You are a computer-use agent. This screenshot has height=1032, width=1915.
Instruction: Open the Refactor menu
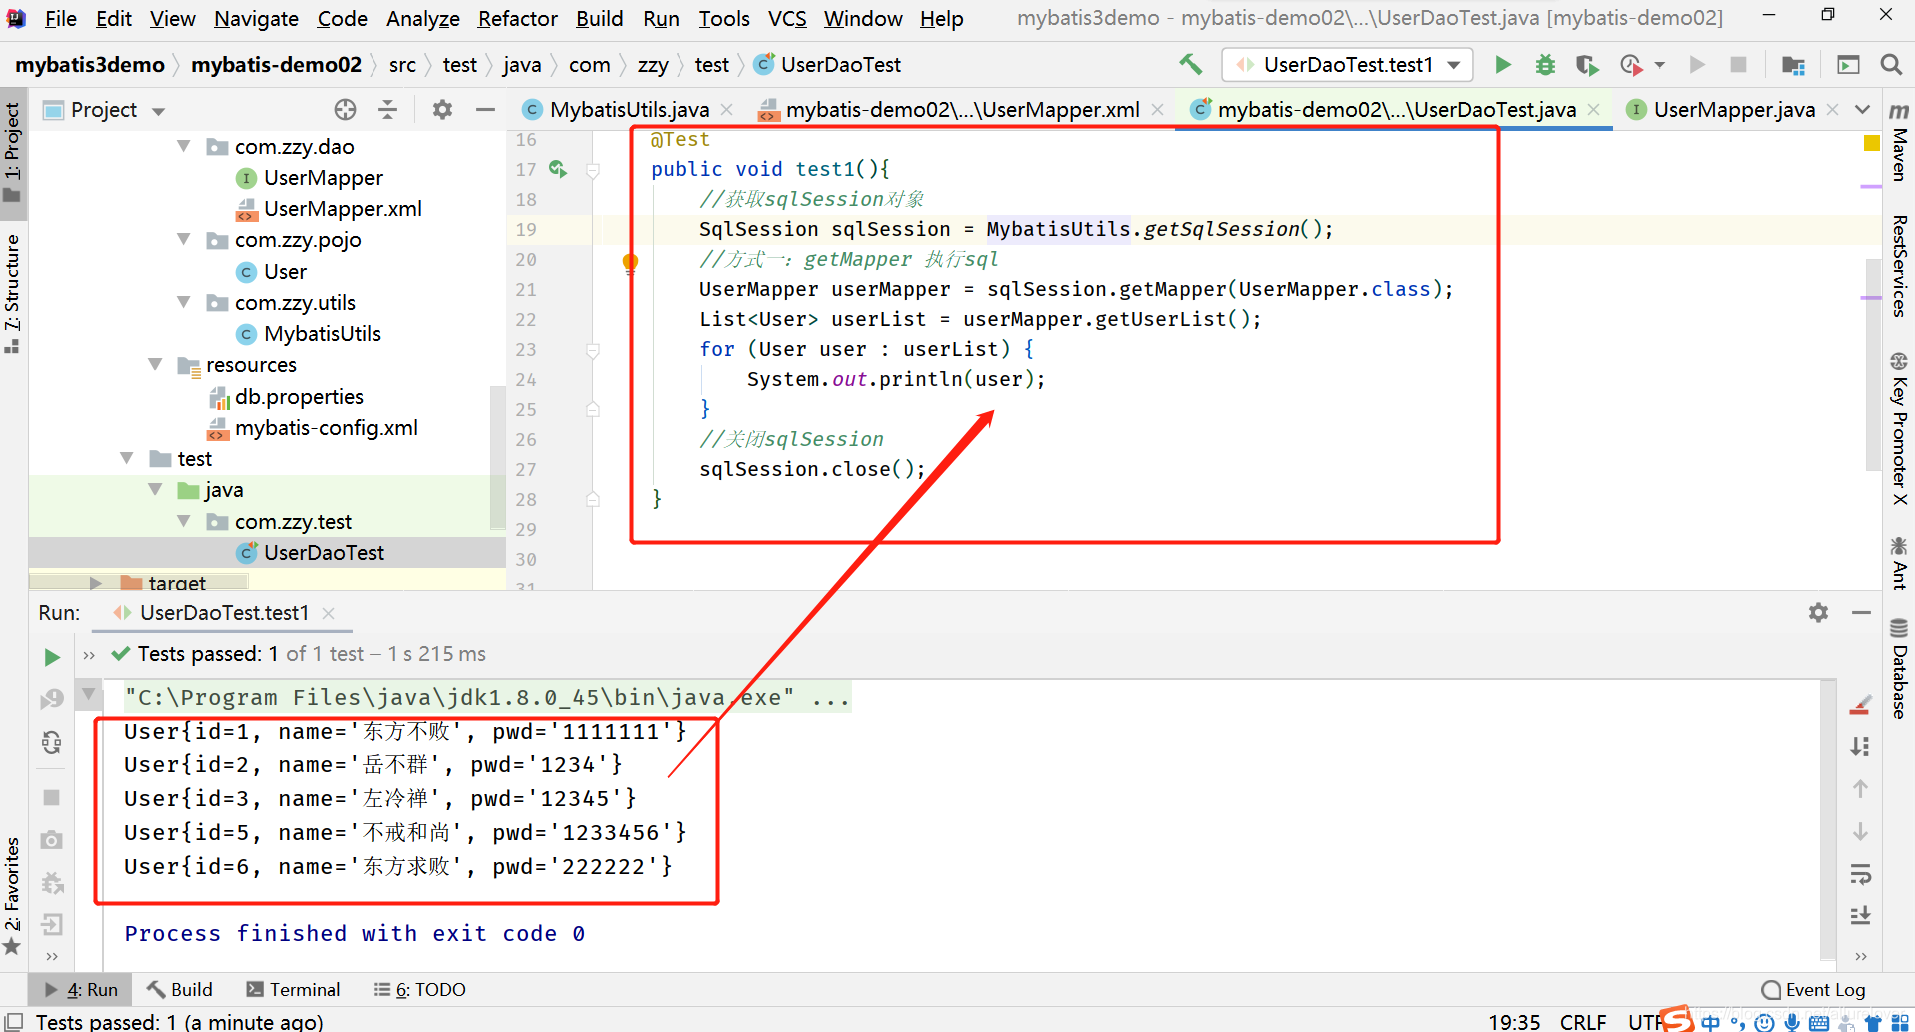tap(517, 19)
